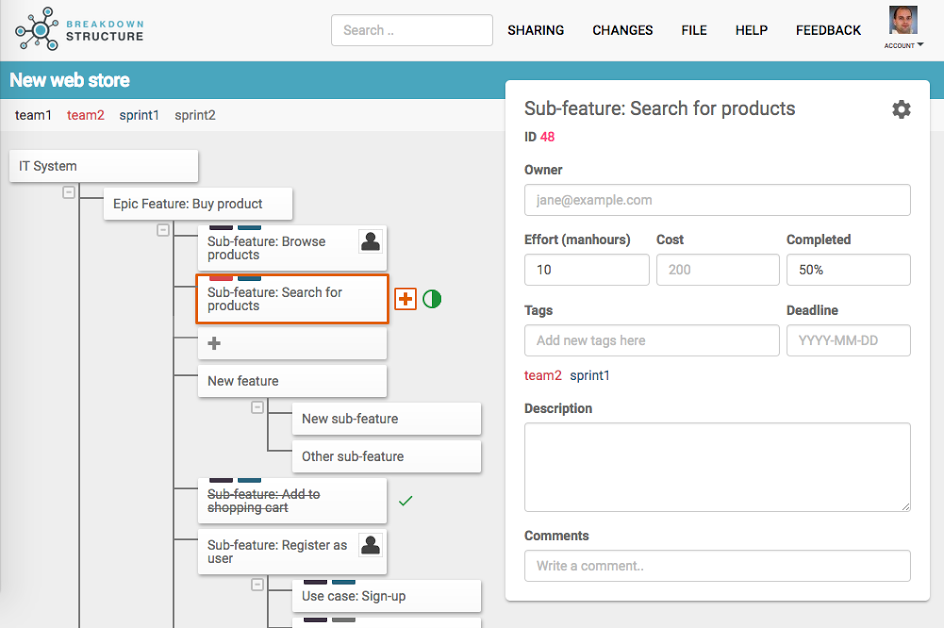
Task: Collapse the New feature branch
Action: click(257, 407)
